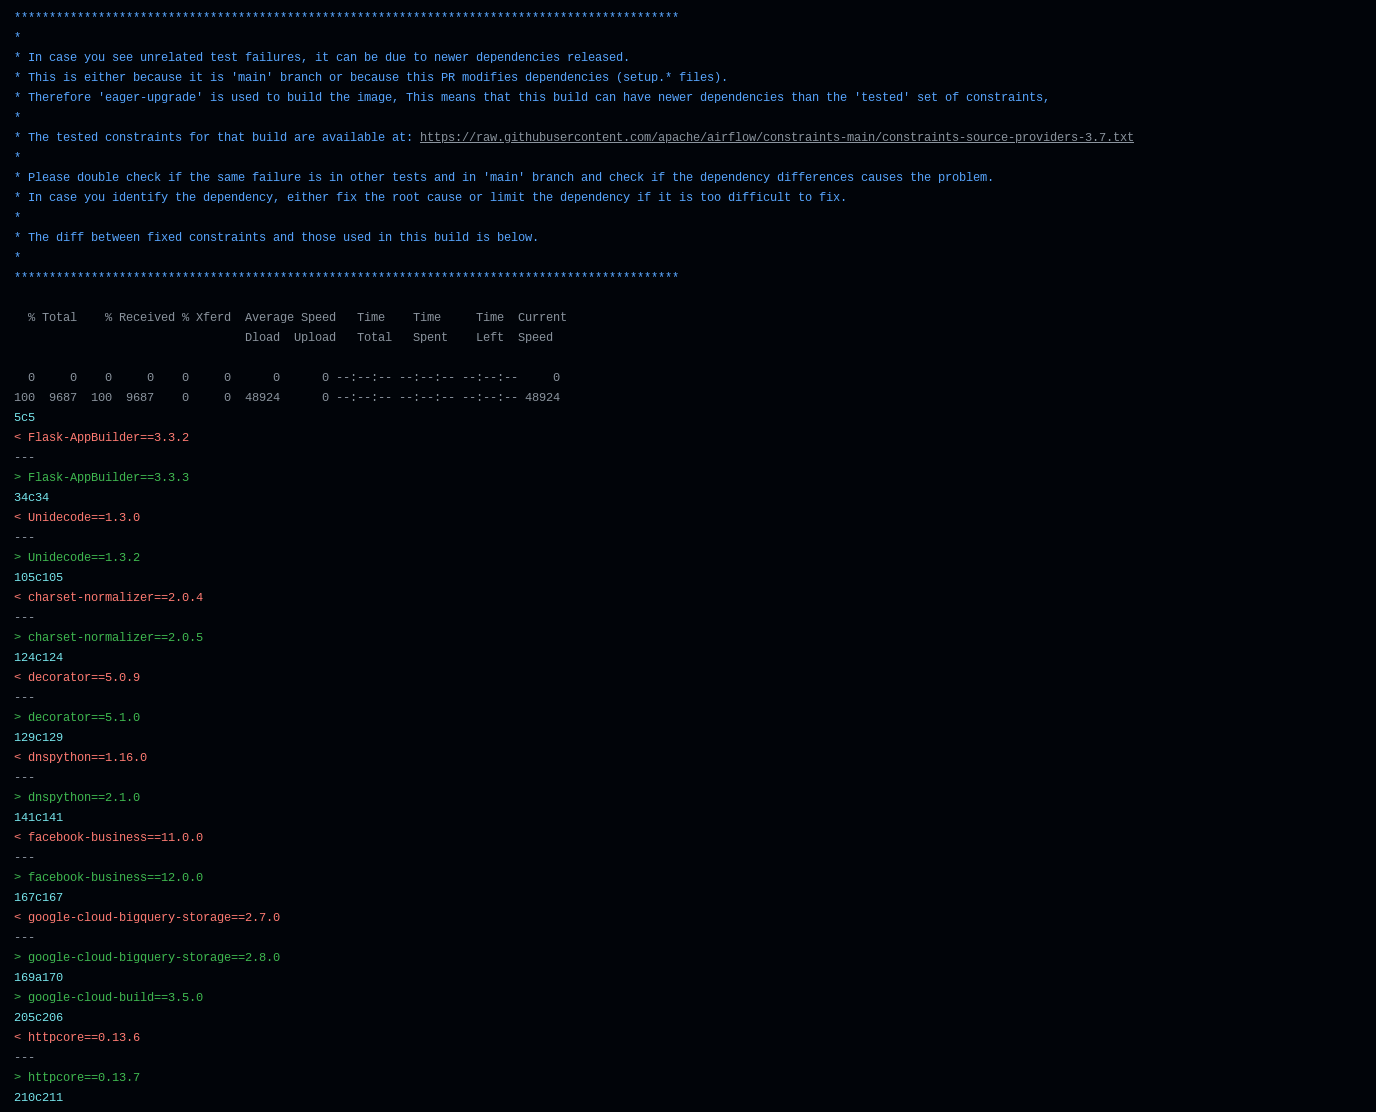Click the removed line Flask-AppBuilder==3.3.2
This screenshot has height=1112, width=1376.
101,438
